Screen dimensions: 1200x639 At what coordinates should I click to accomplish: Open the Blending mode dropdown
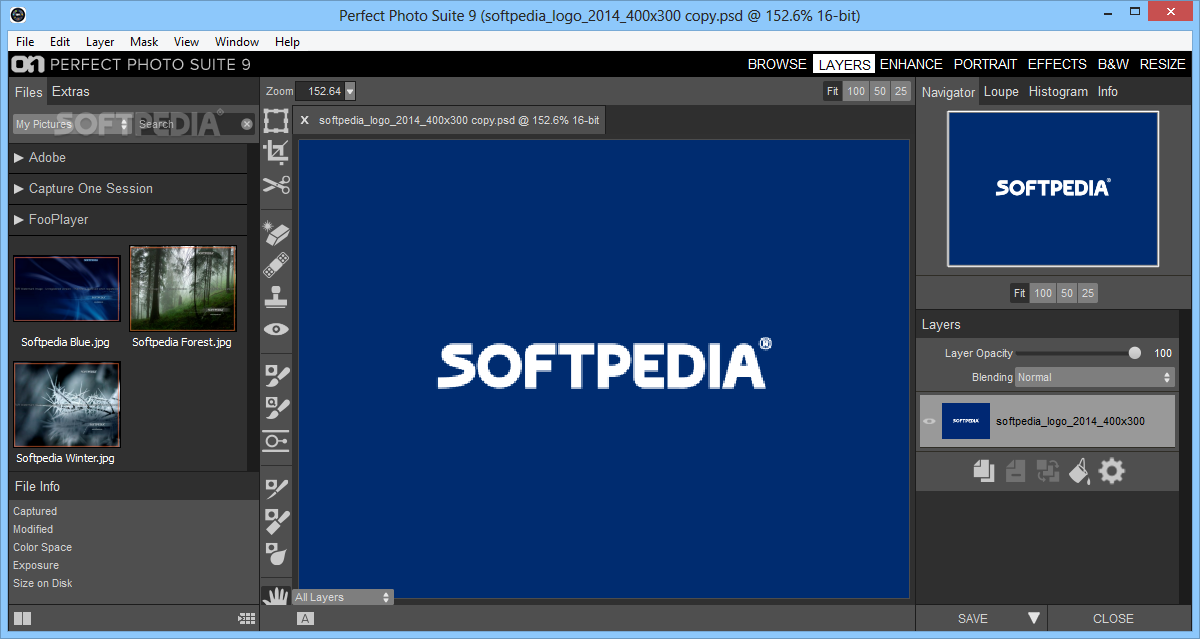click(x=1094, y=378)
